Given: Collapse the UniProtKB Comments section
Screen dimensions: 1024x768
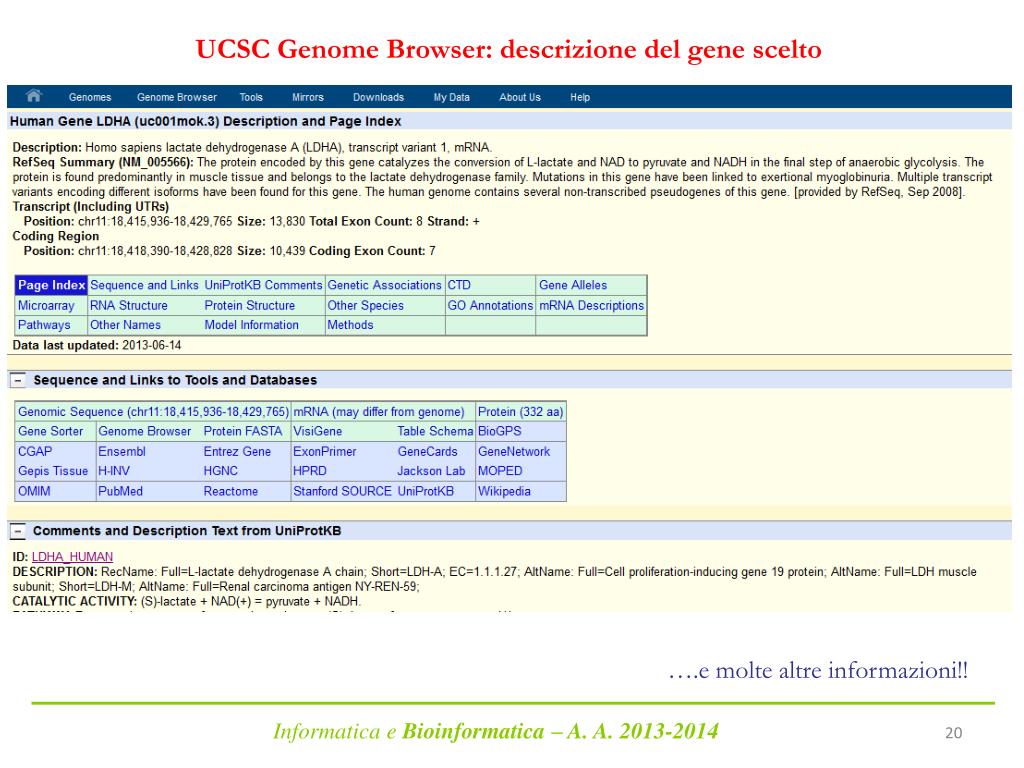Looking at the screenshot, I should point(18,531).
